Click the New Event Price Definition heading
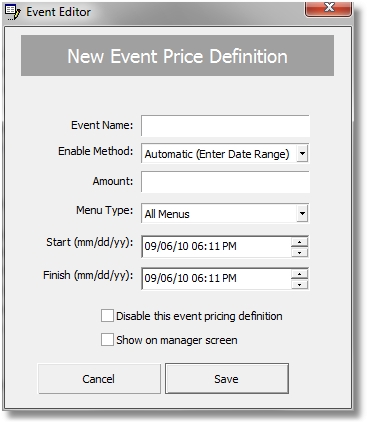Screen dimensions: 368x425 [177, 56]
